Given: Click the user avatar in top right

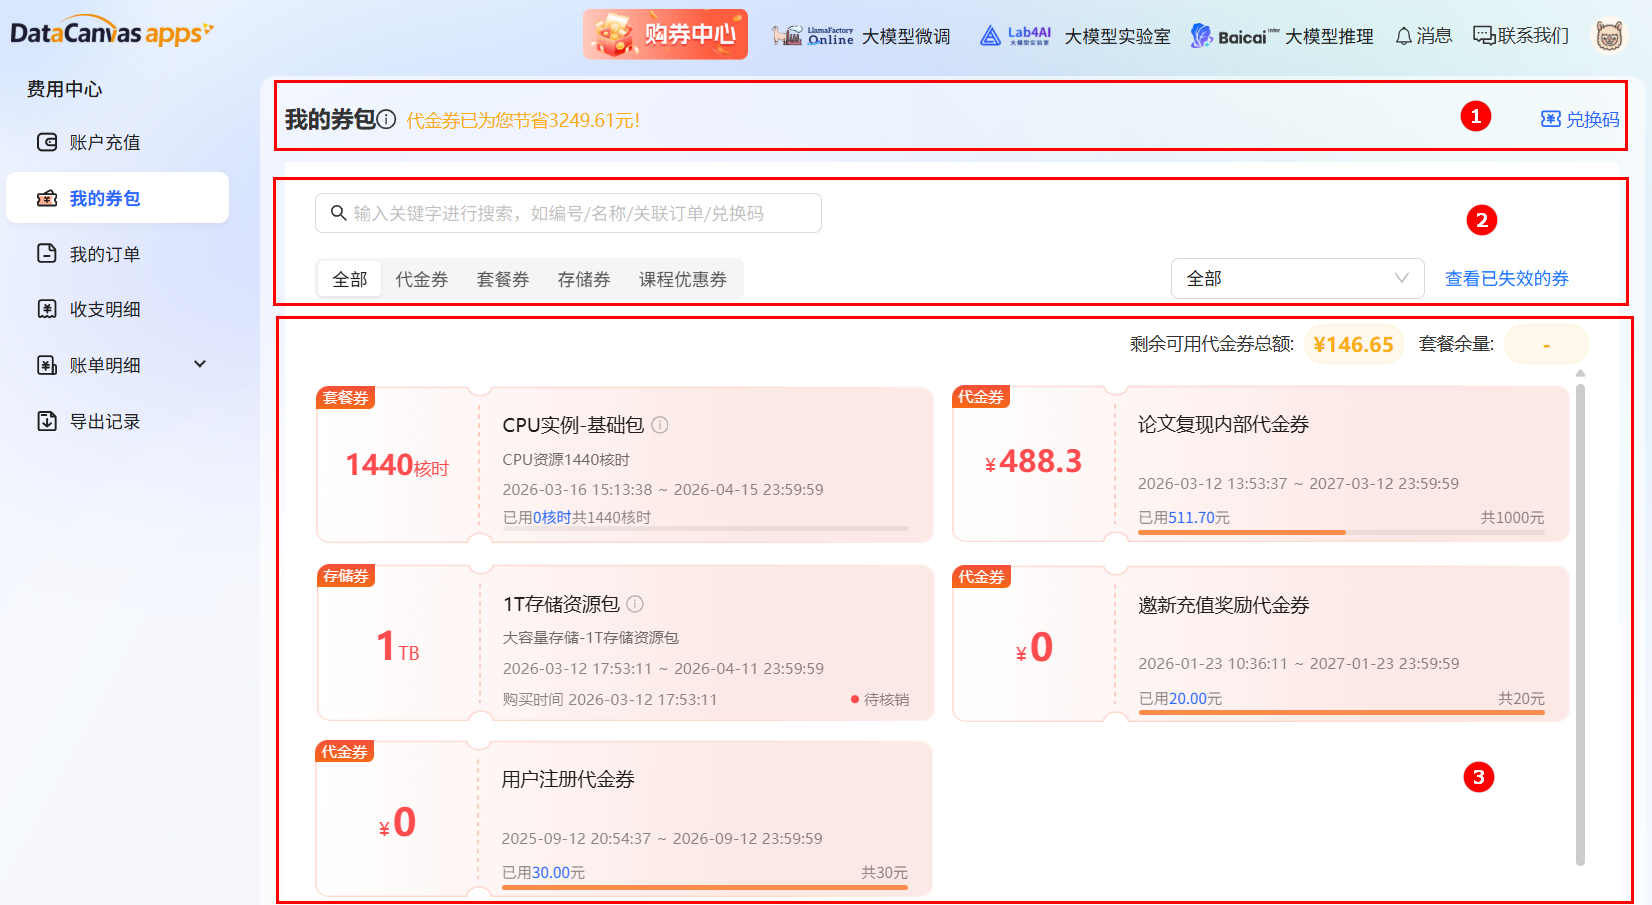Looking at the screenshot, I should (x=1608, y=35).
